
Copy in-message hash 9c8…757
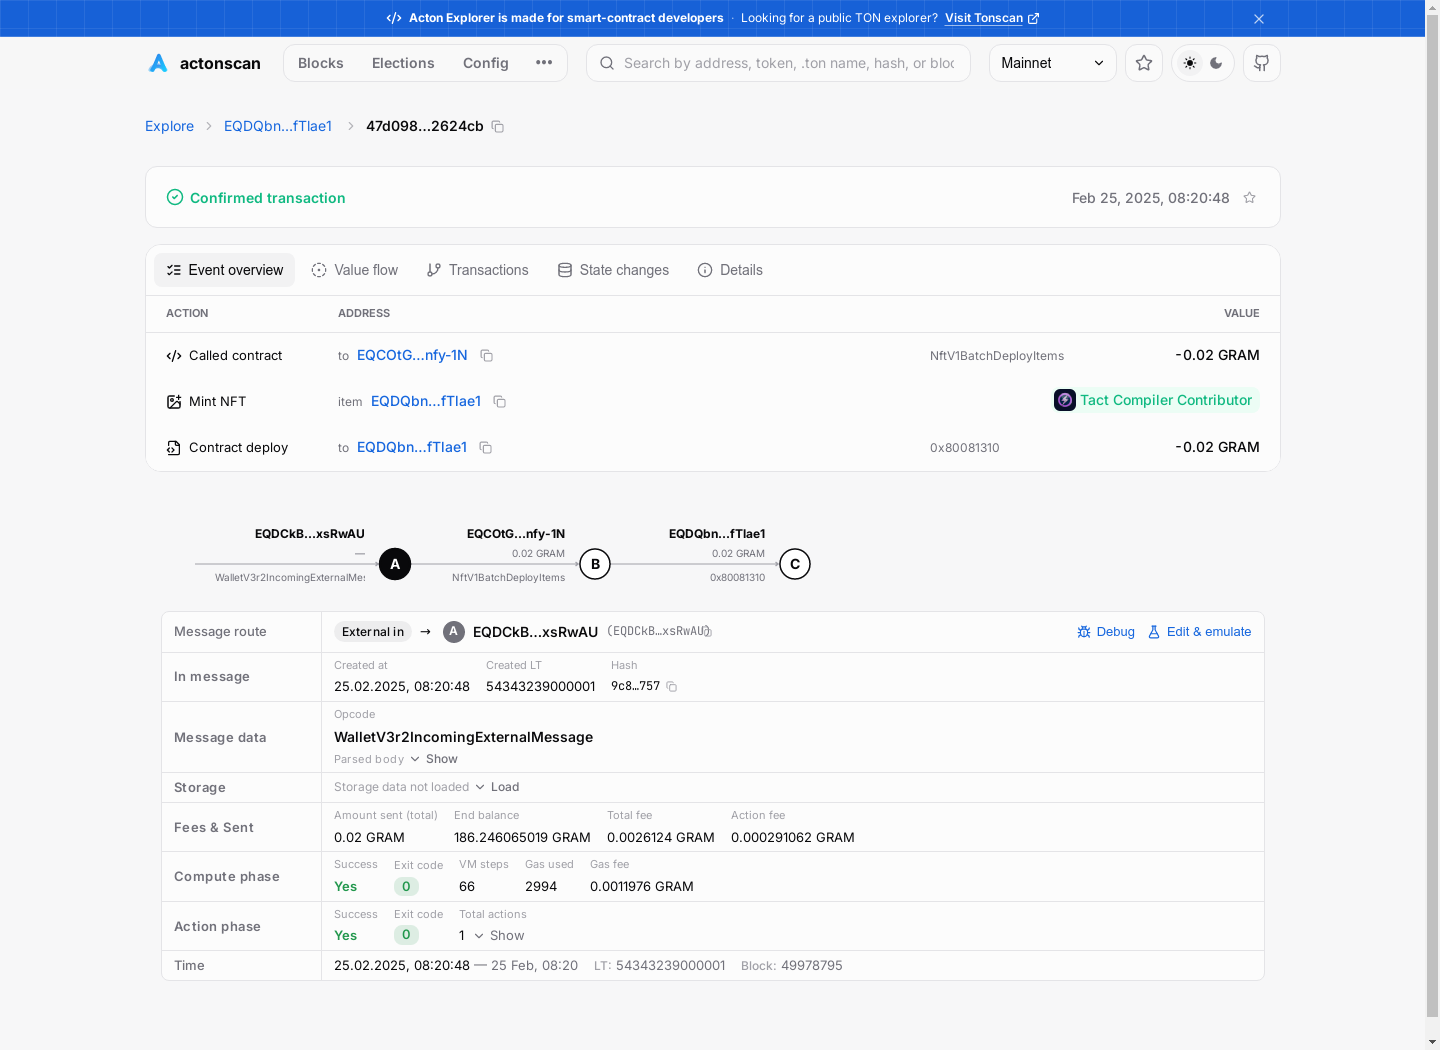pos(672,687)
